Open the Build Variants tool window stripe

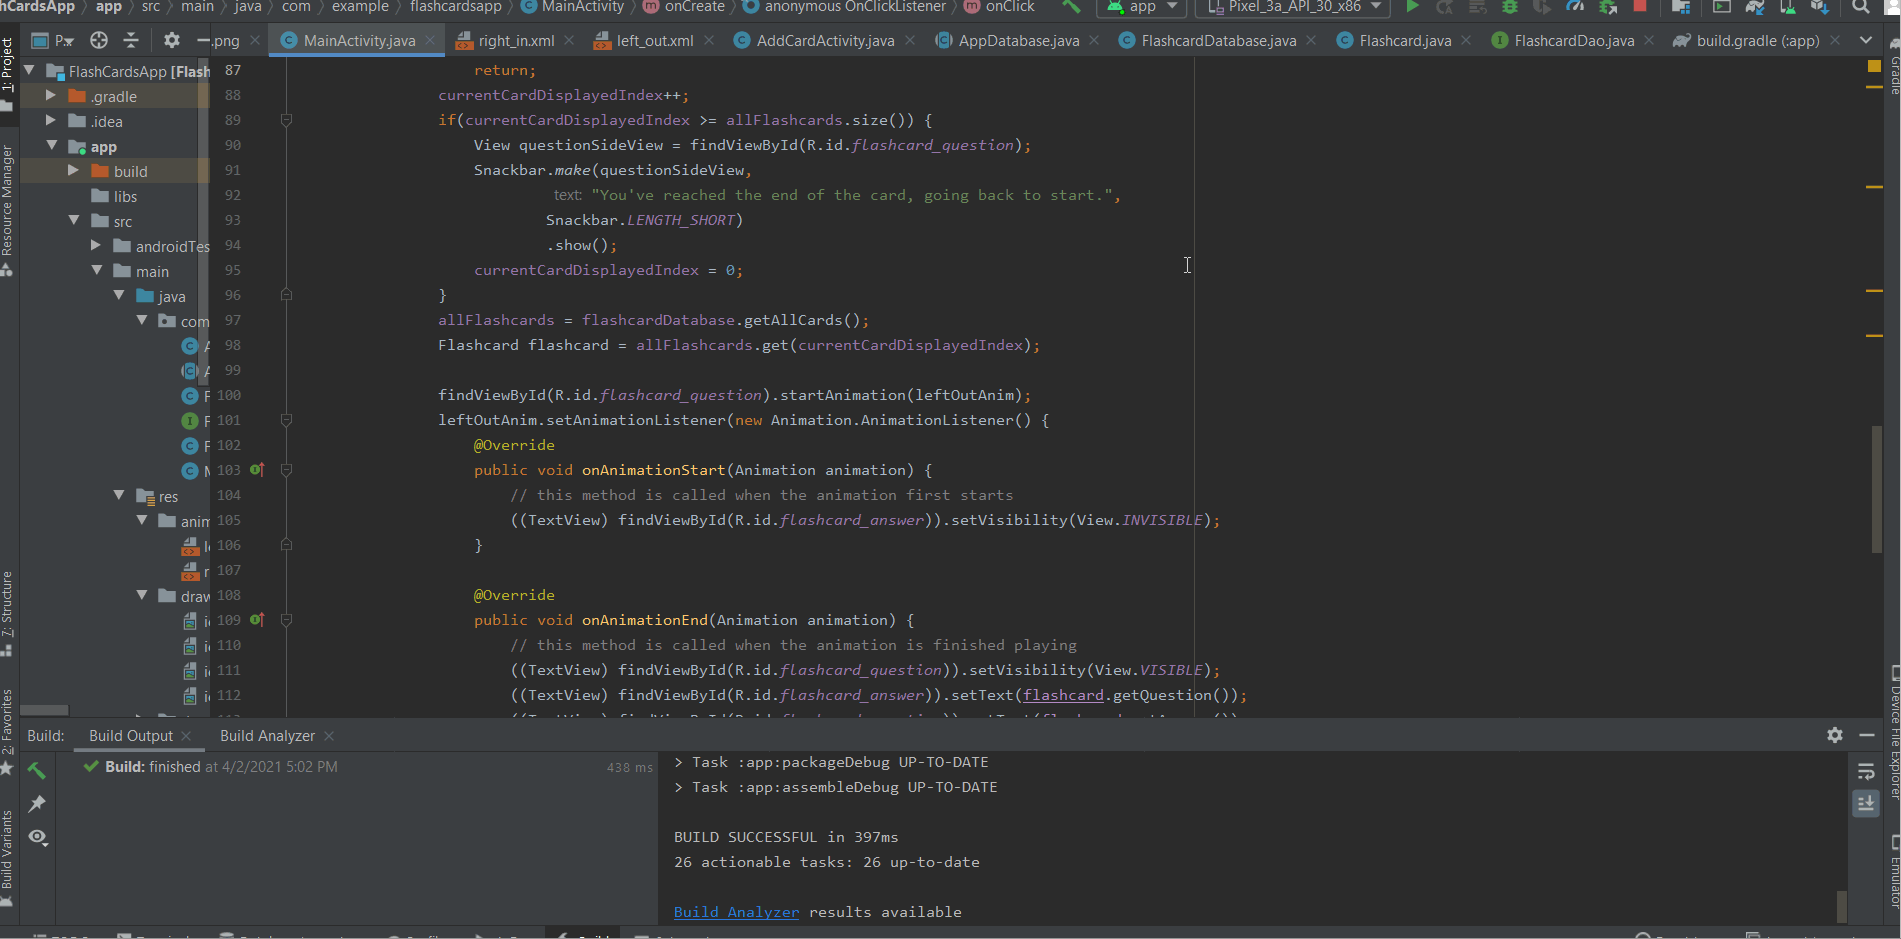10,855
